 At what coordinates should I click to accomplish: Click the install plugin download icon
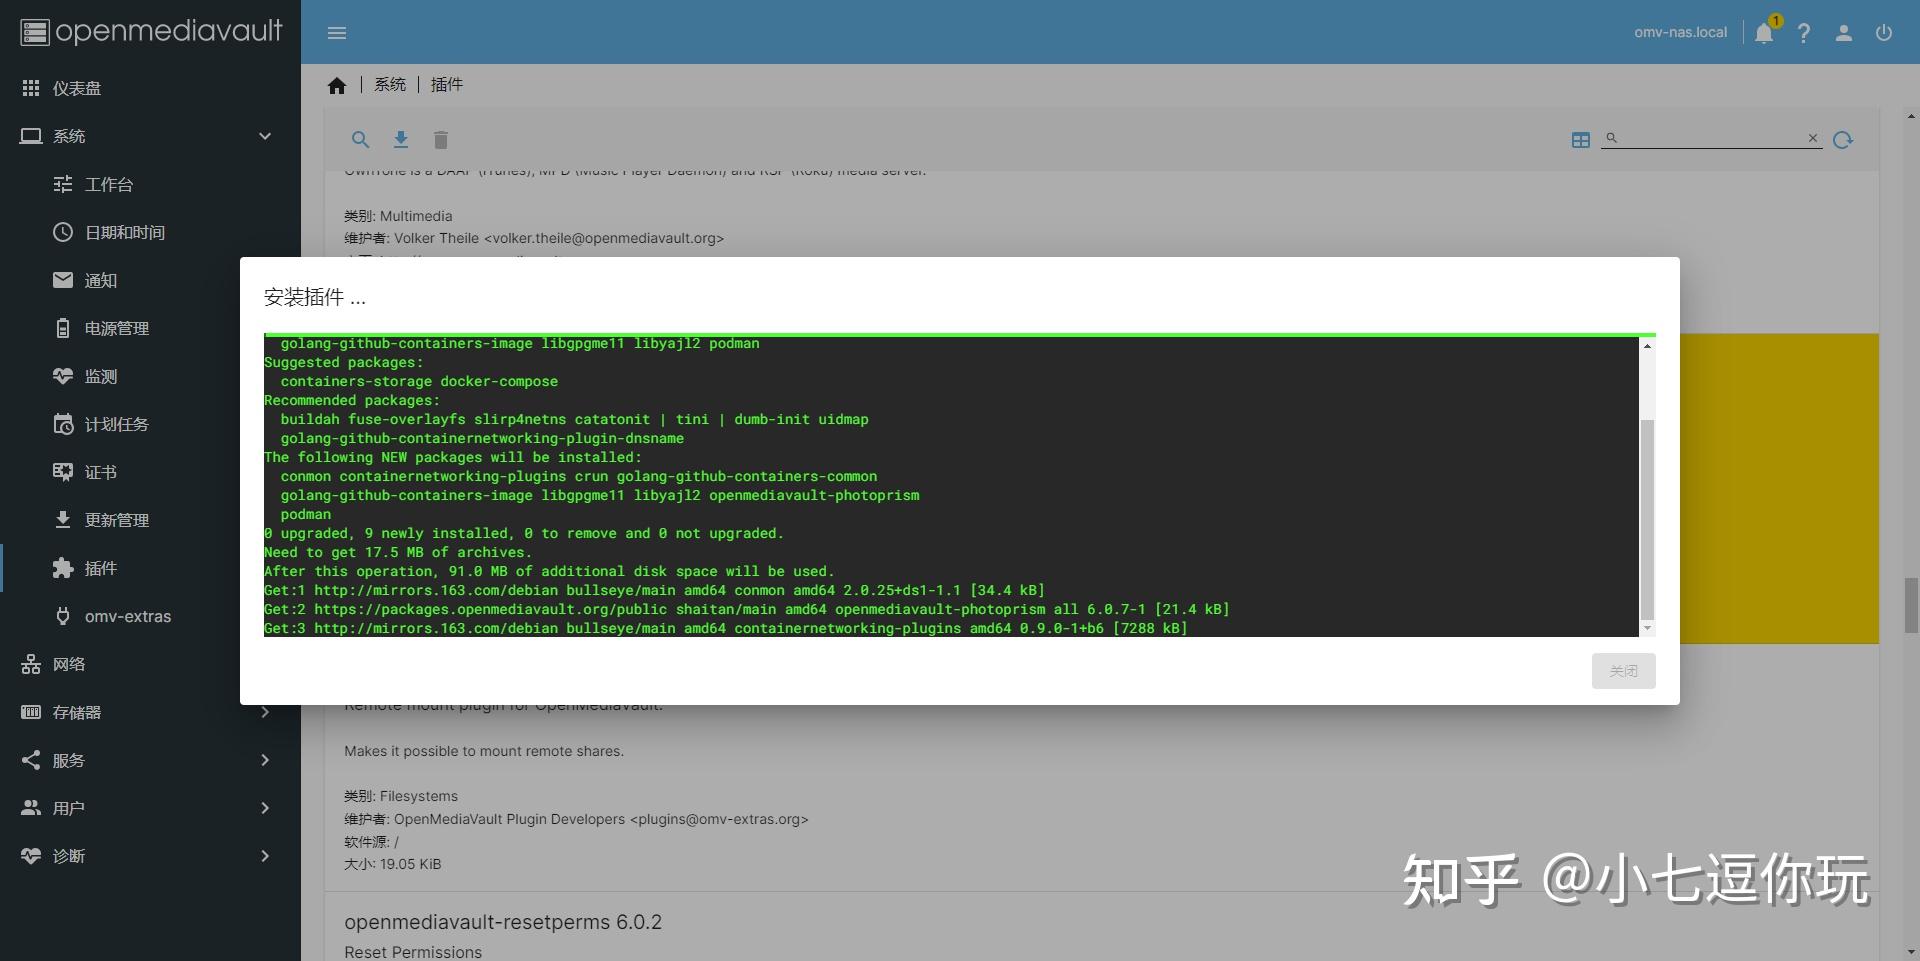tap(401, 140)
